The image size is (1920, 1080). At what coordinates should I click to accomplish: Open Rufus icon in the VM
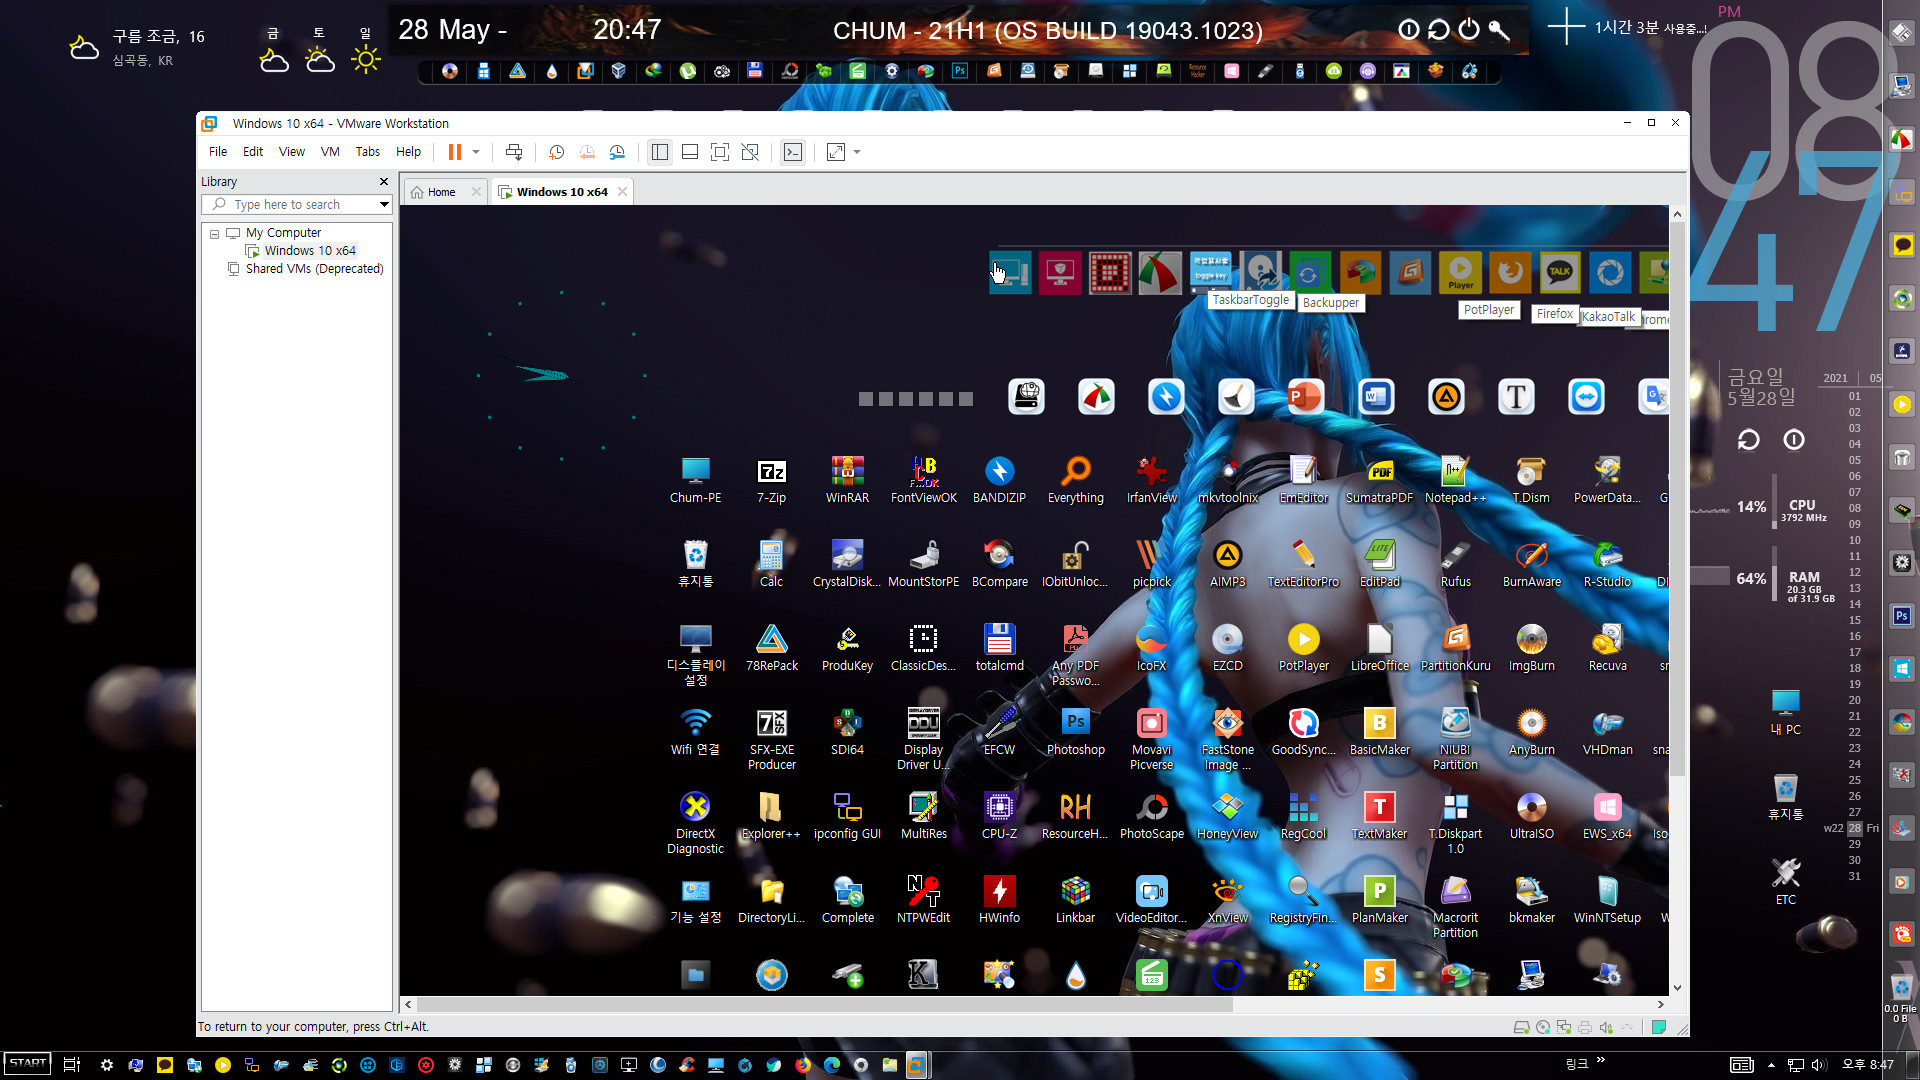(1455, 563)
